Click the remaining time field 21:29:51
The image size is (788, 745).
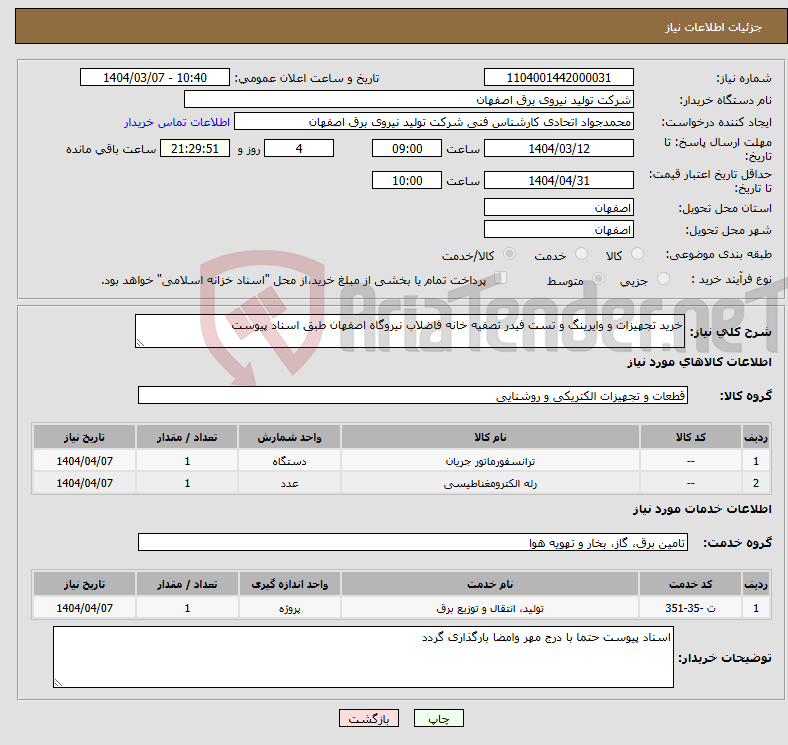pos(195,148)
